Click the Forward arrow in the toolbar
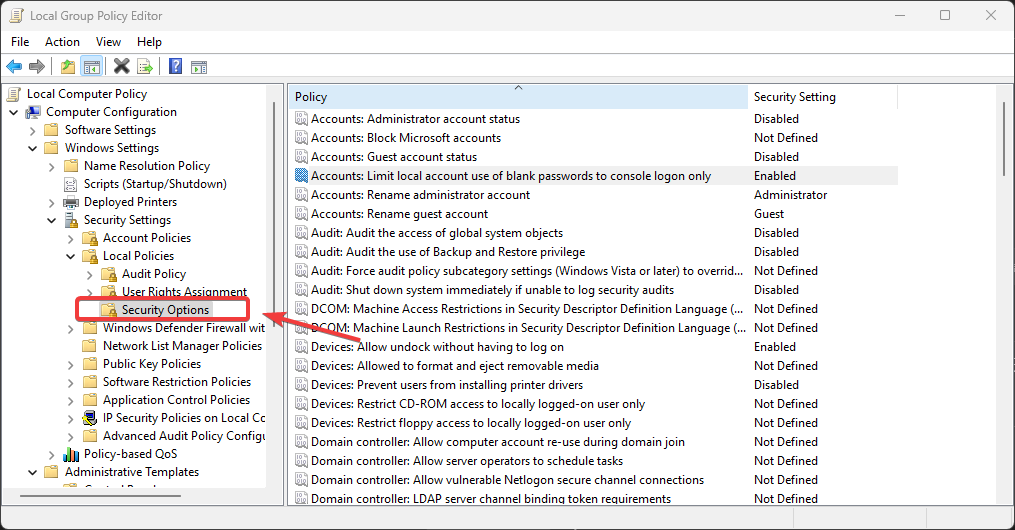The image size is (1015, 530). coord(37,67)
